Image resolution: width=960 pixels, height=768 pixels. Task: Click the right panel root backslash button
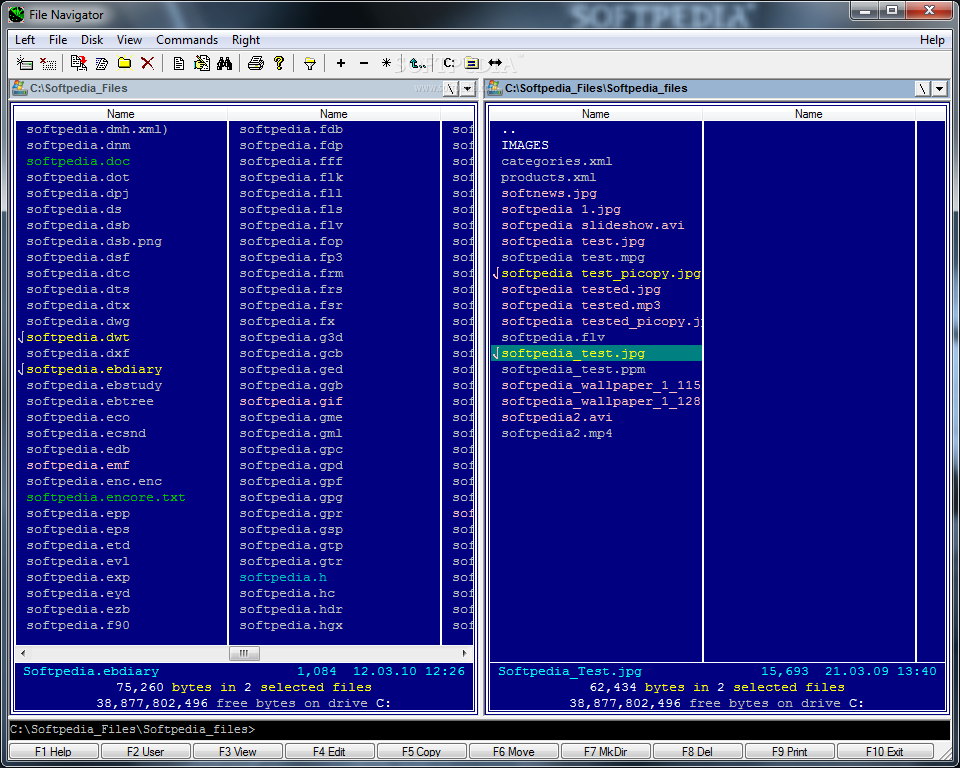[x=923, y=89]
